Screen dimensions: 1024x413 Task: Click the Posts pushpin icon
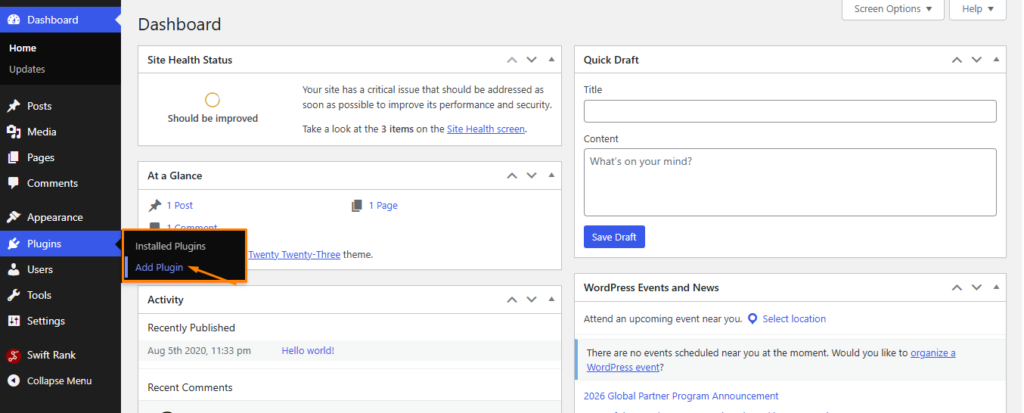(13, 107)
